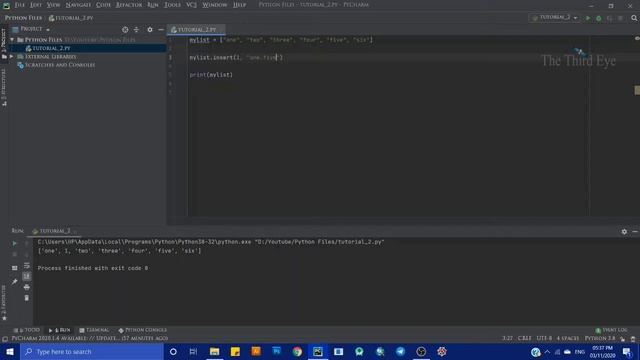Open the run configuration dropdown tutorial_2

click(554, 18)
